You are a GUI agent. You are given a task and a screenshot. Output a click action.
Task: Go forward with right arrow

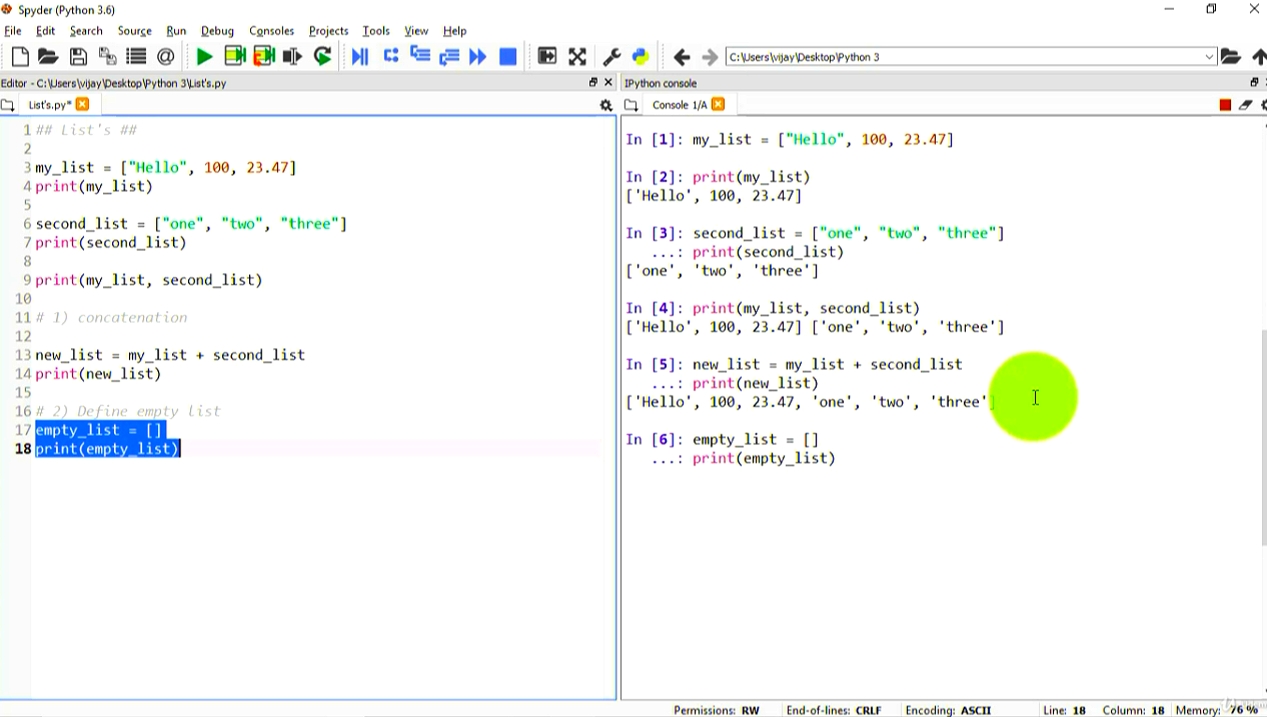coord(710,57)
